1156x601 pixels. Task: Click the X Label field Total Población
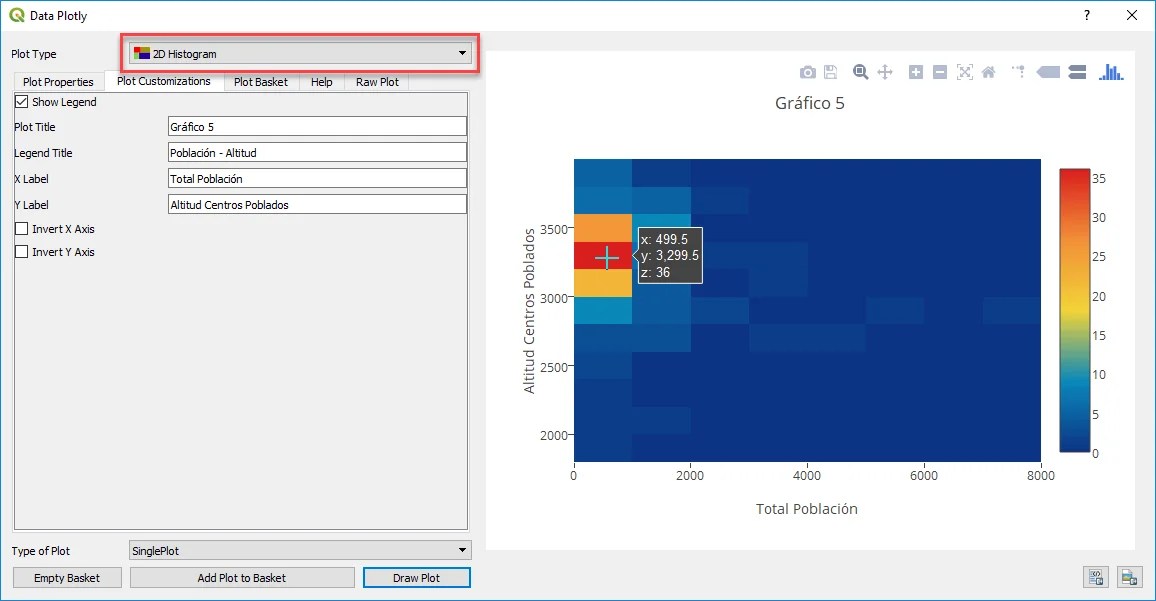pos(317,178)
